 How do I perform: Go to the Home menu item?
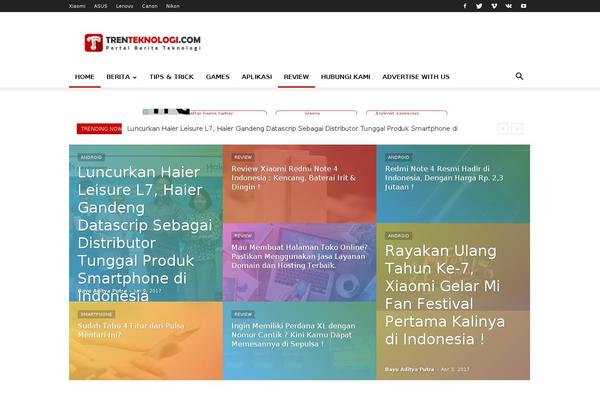(85, 77)
